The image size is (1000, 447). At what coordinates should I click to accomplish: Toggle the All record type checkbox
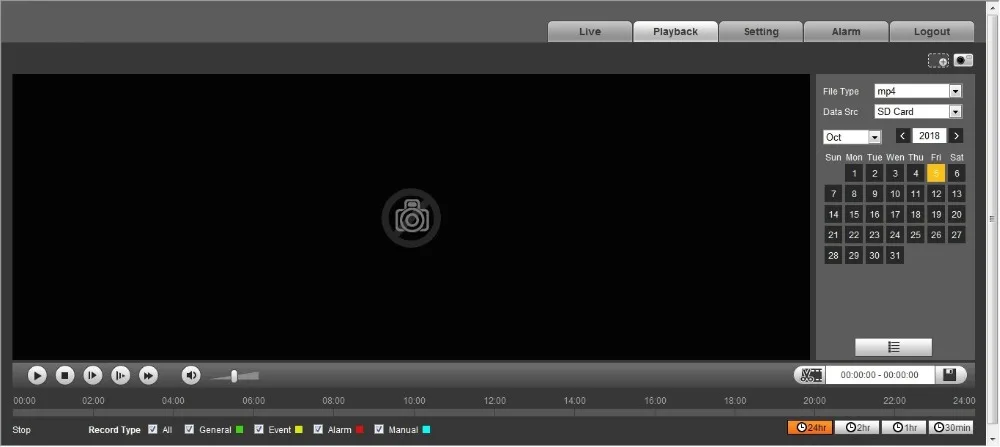pyautogui.click(x=152, y=429)
